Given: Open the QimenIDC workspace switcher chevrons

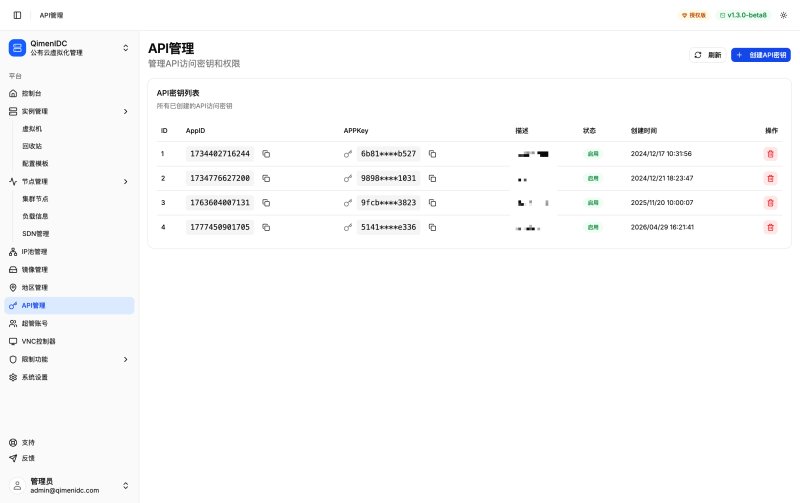Looking at the screenshot, I should coord(126,48).
